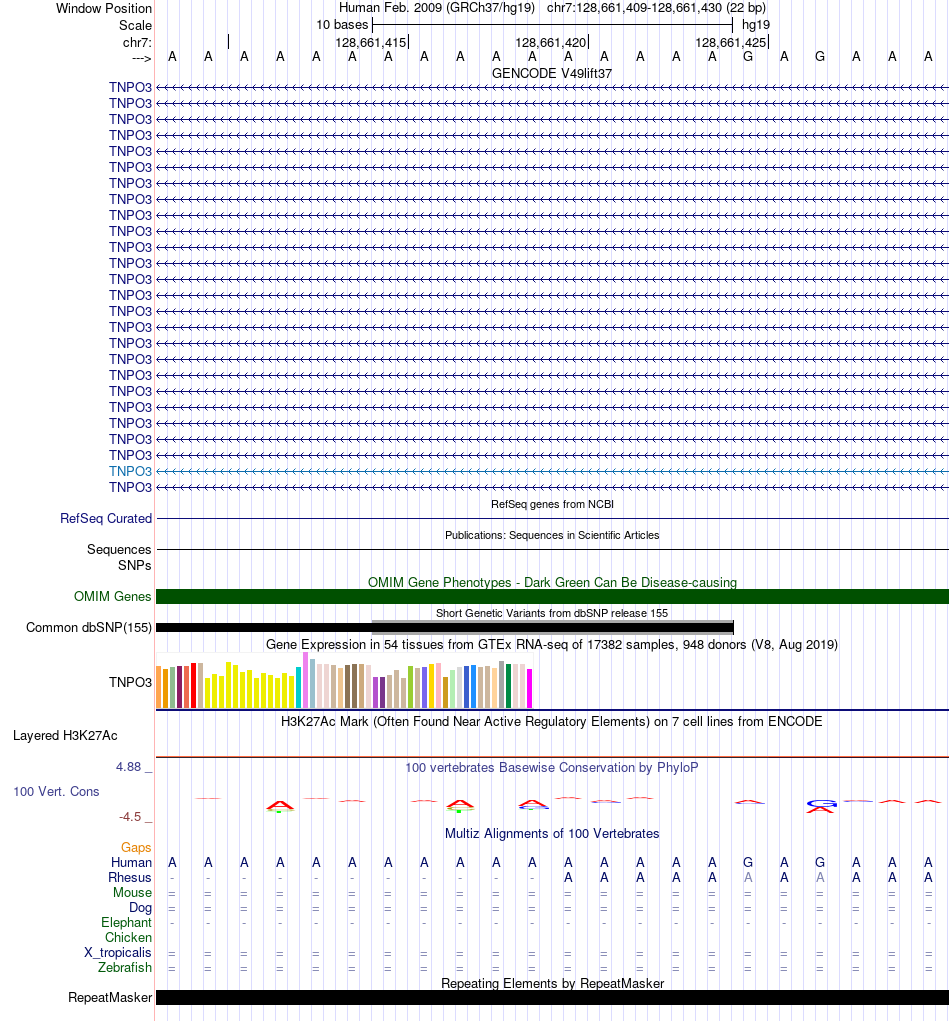Click the "Sequences" track label
This screenshot has height=1021, width=950.
pyautogui.click(x=119, y=550)
